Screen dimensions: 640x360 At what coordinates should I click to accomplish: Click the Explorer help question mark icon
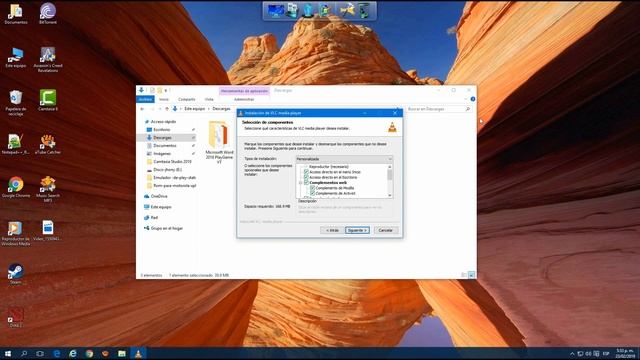point(473,99)
